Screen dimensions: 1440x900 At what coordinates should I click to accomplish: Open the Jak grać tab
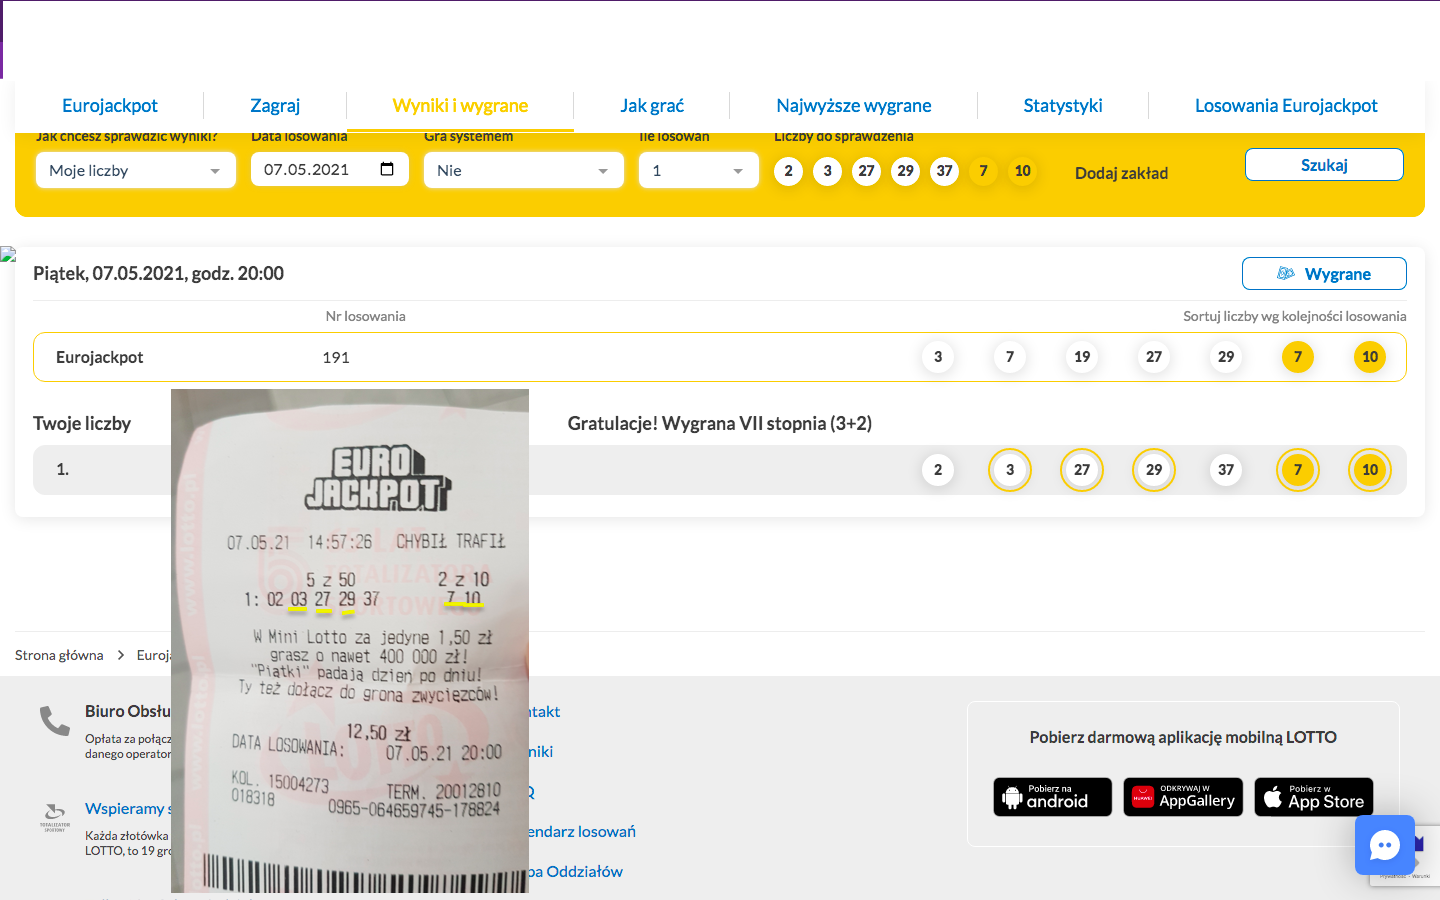(x=652, y=105)
